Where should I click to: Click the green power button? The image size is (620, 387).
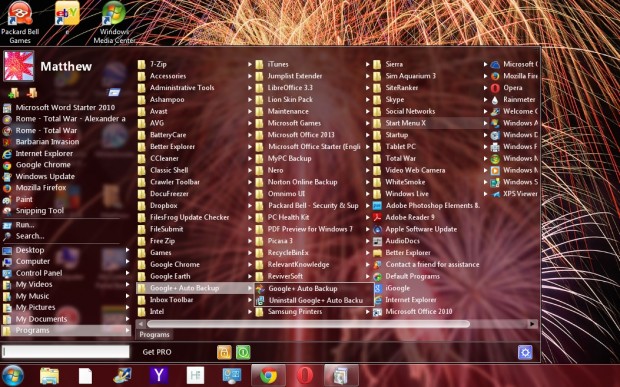pos(243,352)
